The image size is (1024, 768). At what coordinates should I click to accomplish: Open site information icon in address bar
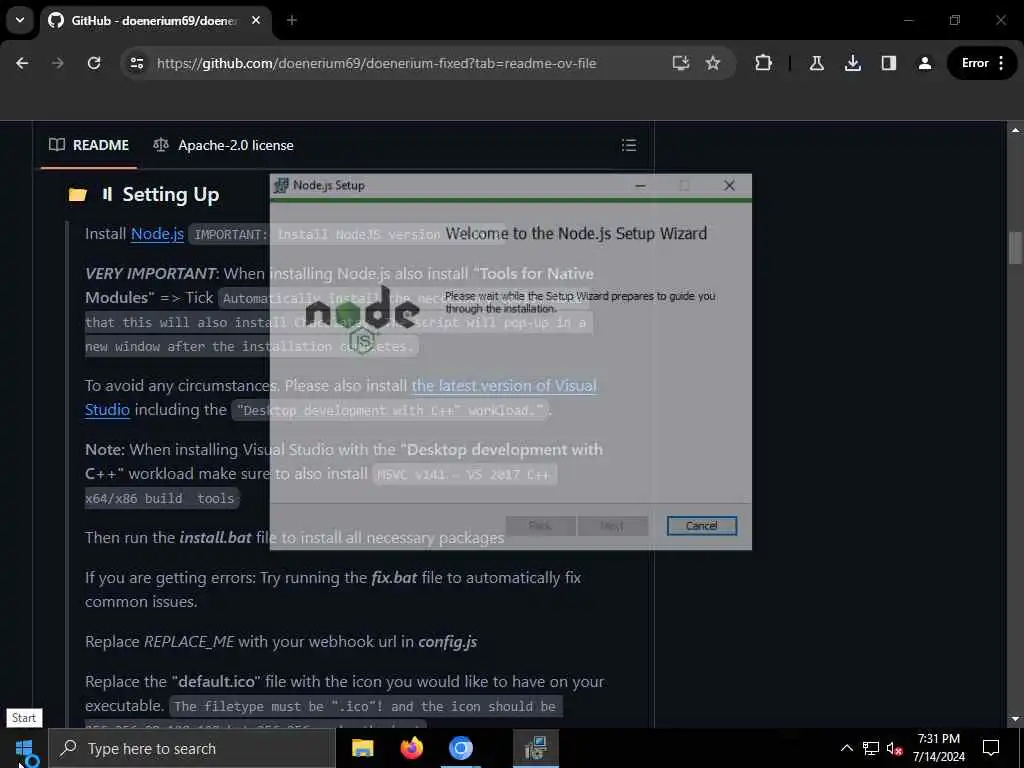pos(136,63)
